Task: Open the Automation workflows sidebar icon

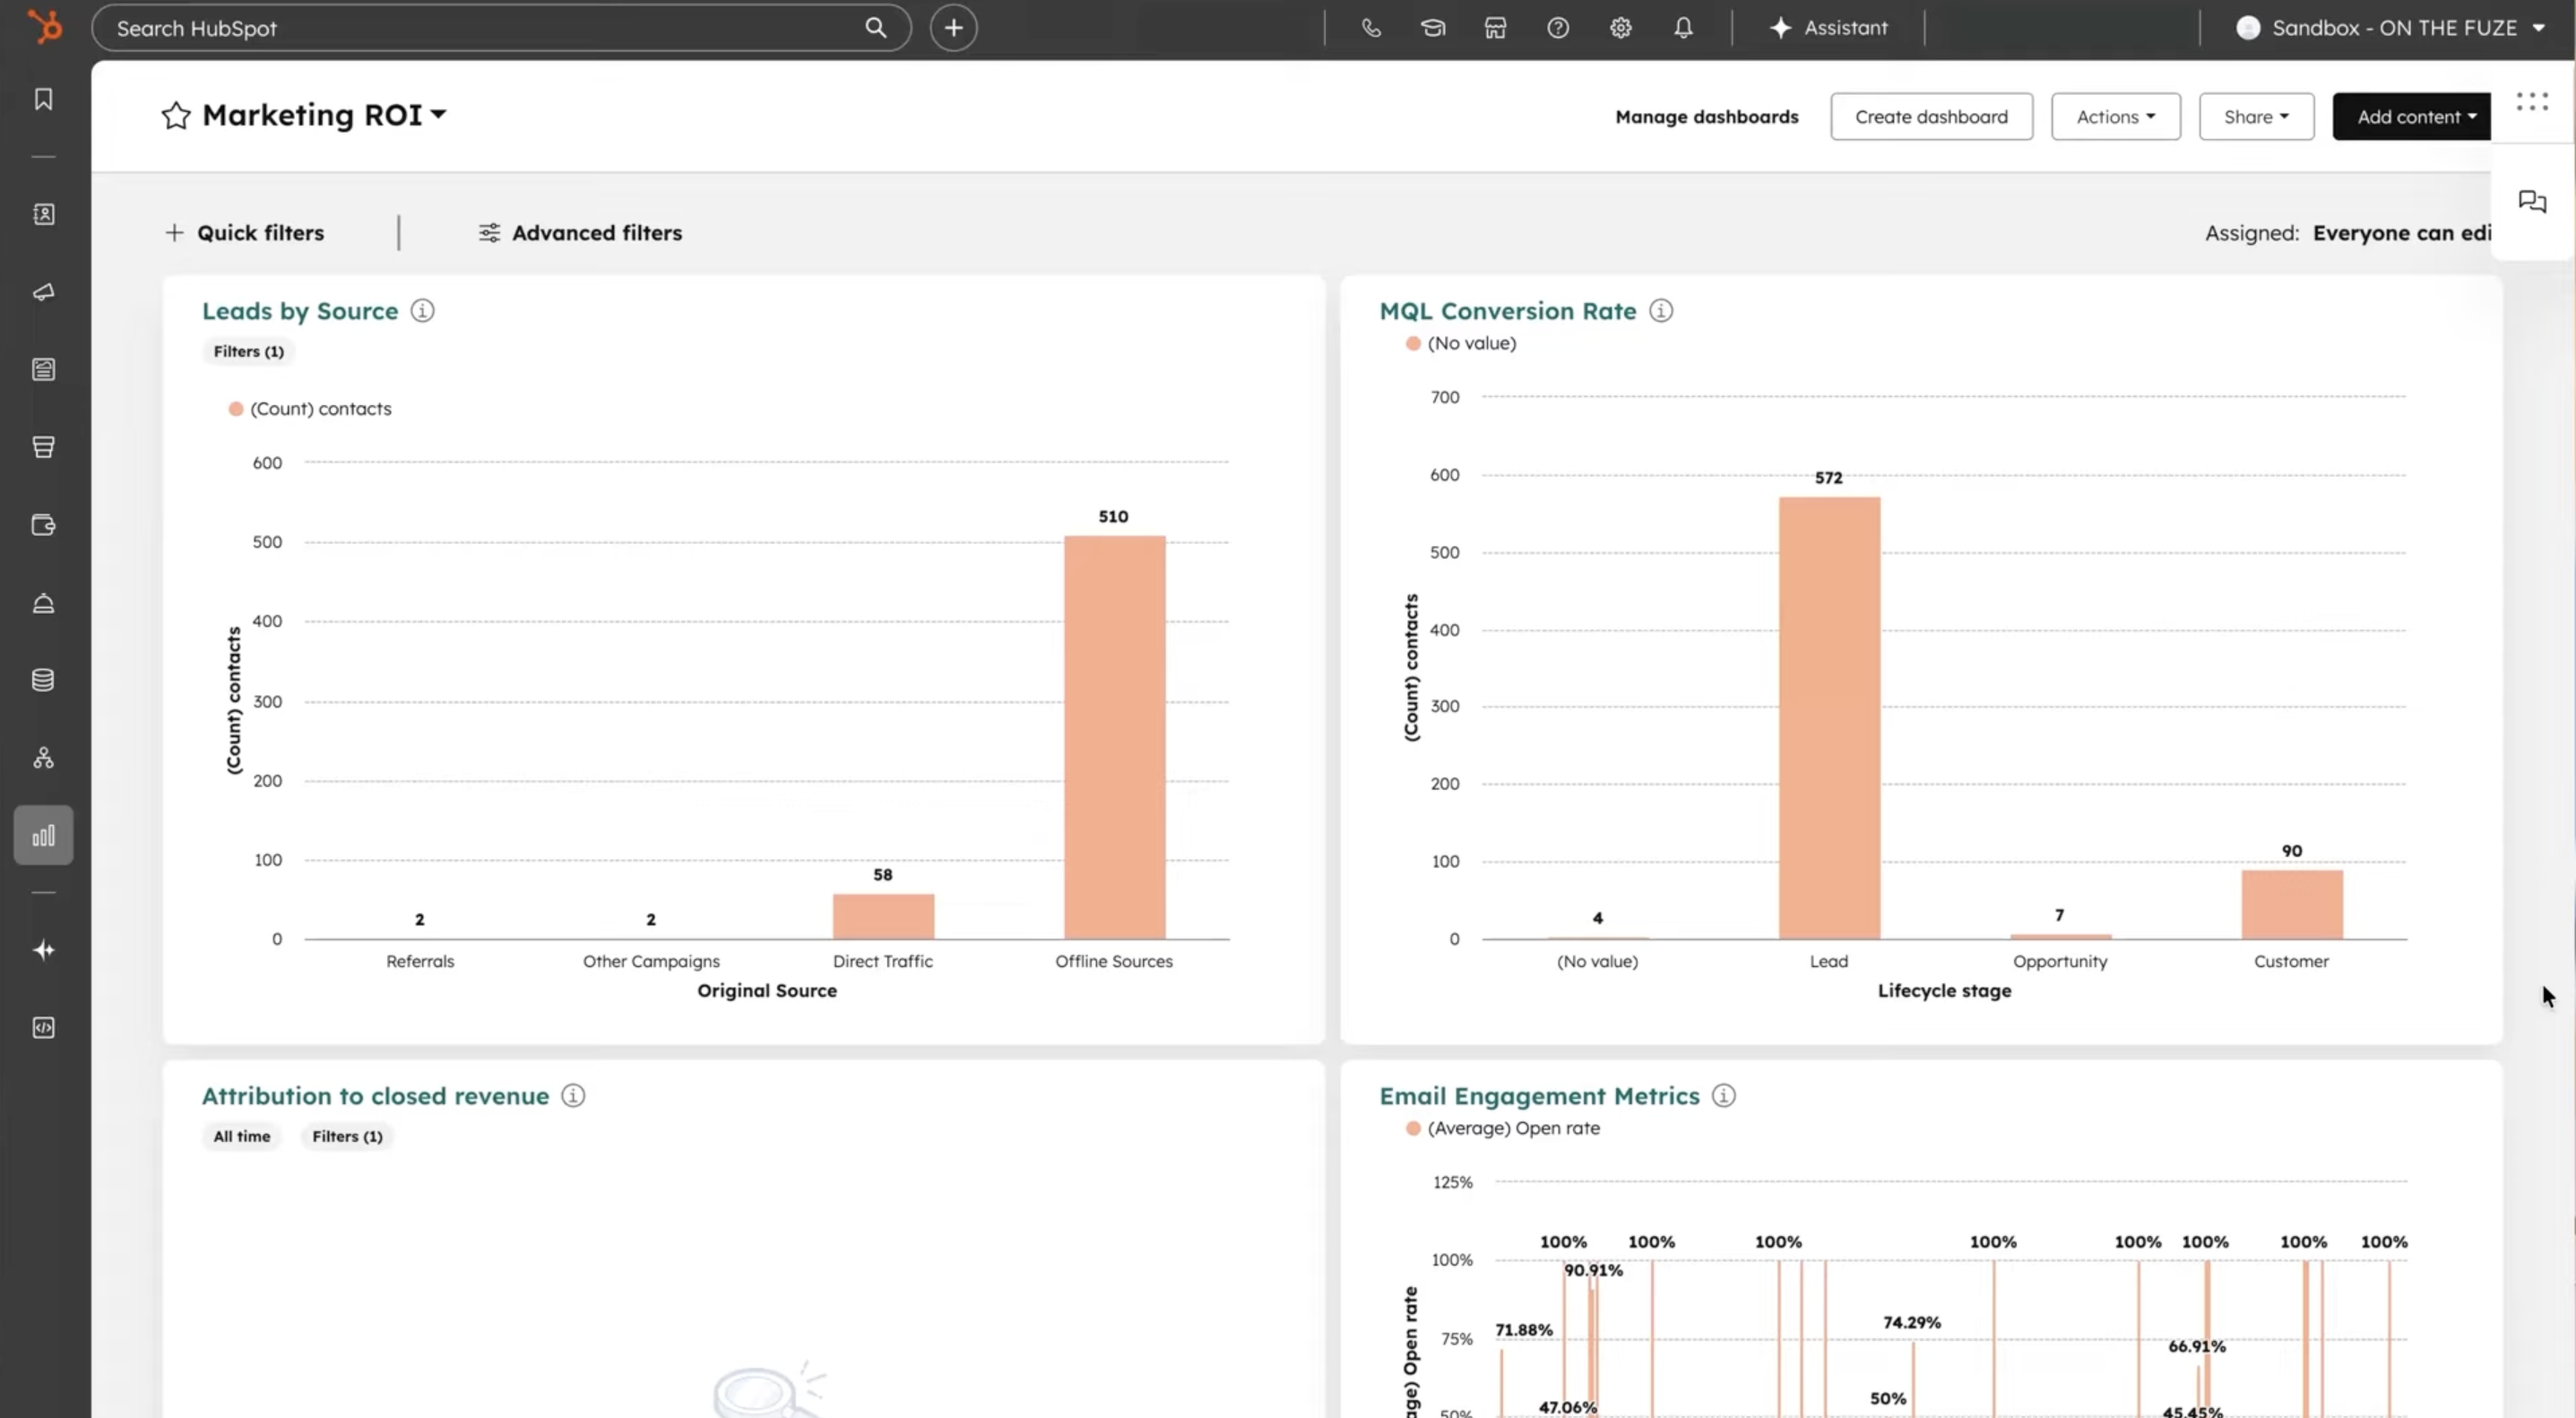Action: [43, 758]
